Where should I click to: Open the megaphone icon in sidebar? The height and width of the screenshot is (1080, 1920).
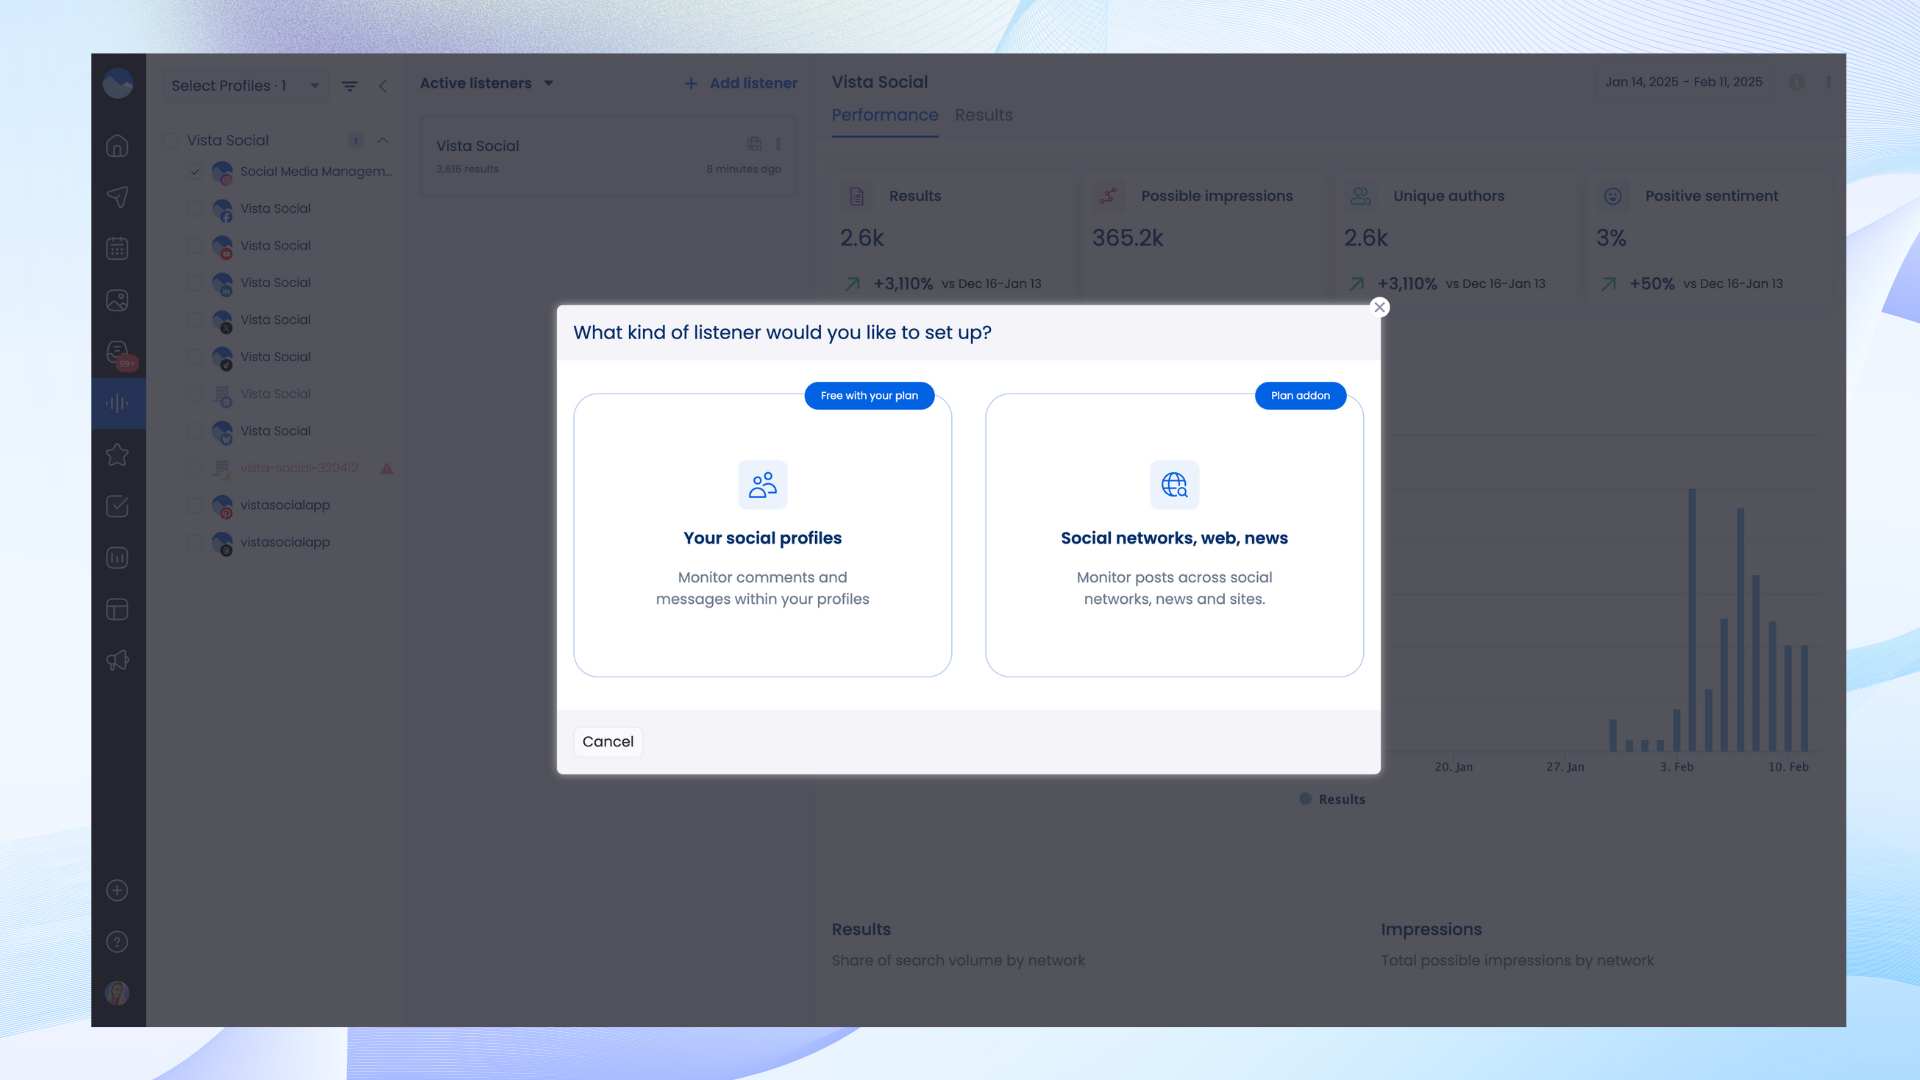pos(117,660)
